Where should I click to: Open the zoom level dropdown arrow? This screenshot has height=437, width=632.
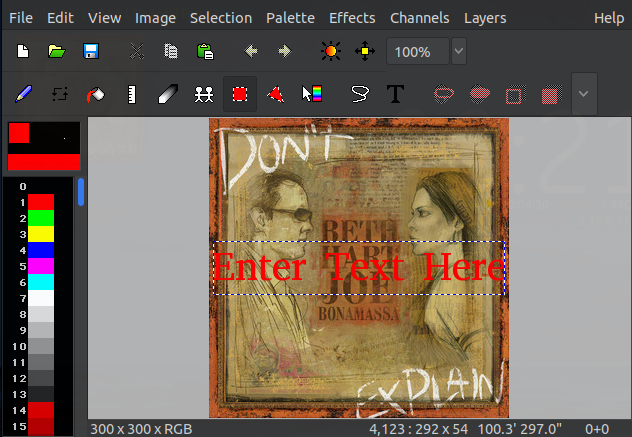pos(459,51)
